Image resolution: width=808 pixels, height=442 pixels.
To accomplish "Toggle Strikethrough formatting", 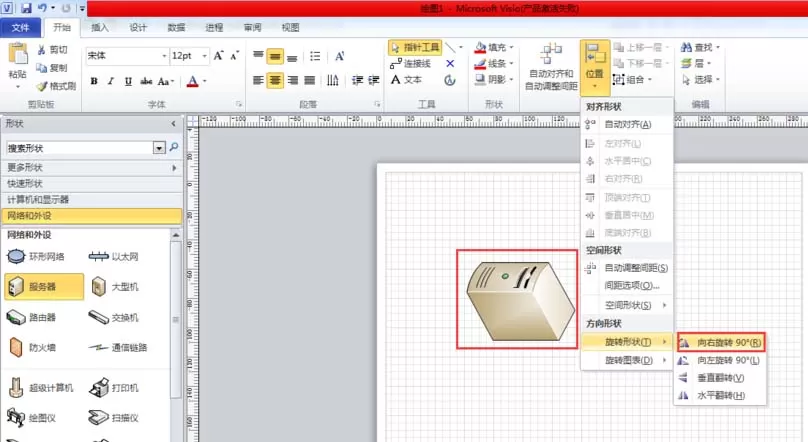I will click(x=146, y=81).
